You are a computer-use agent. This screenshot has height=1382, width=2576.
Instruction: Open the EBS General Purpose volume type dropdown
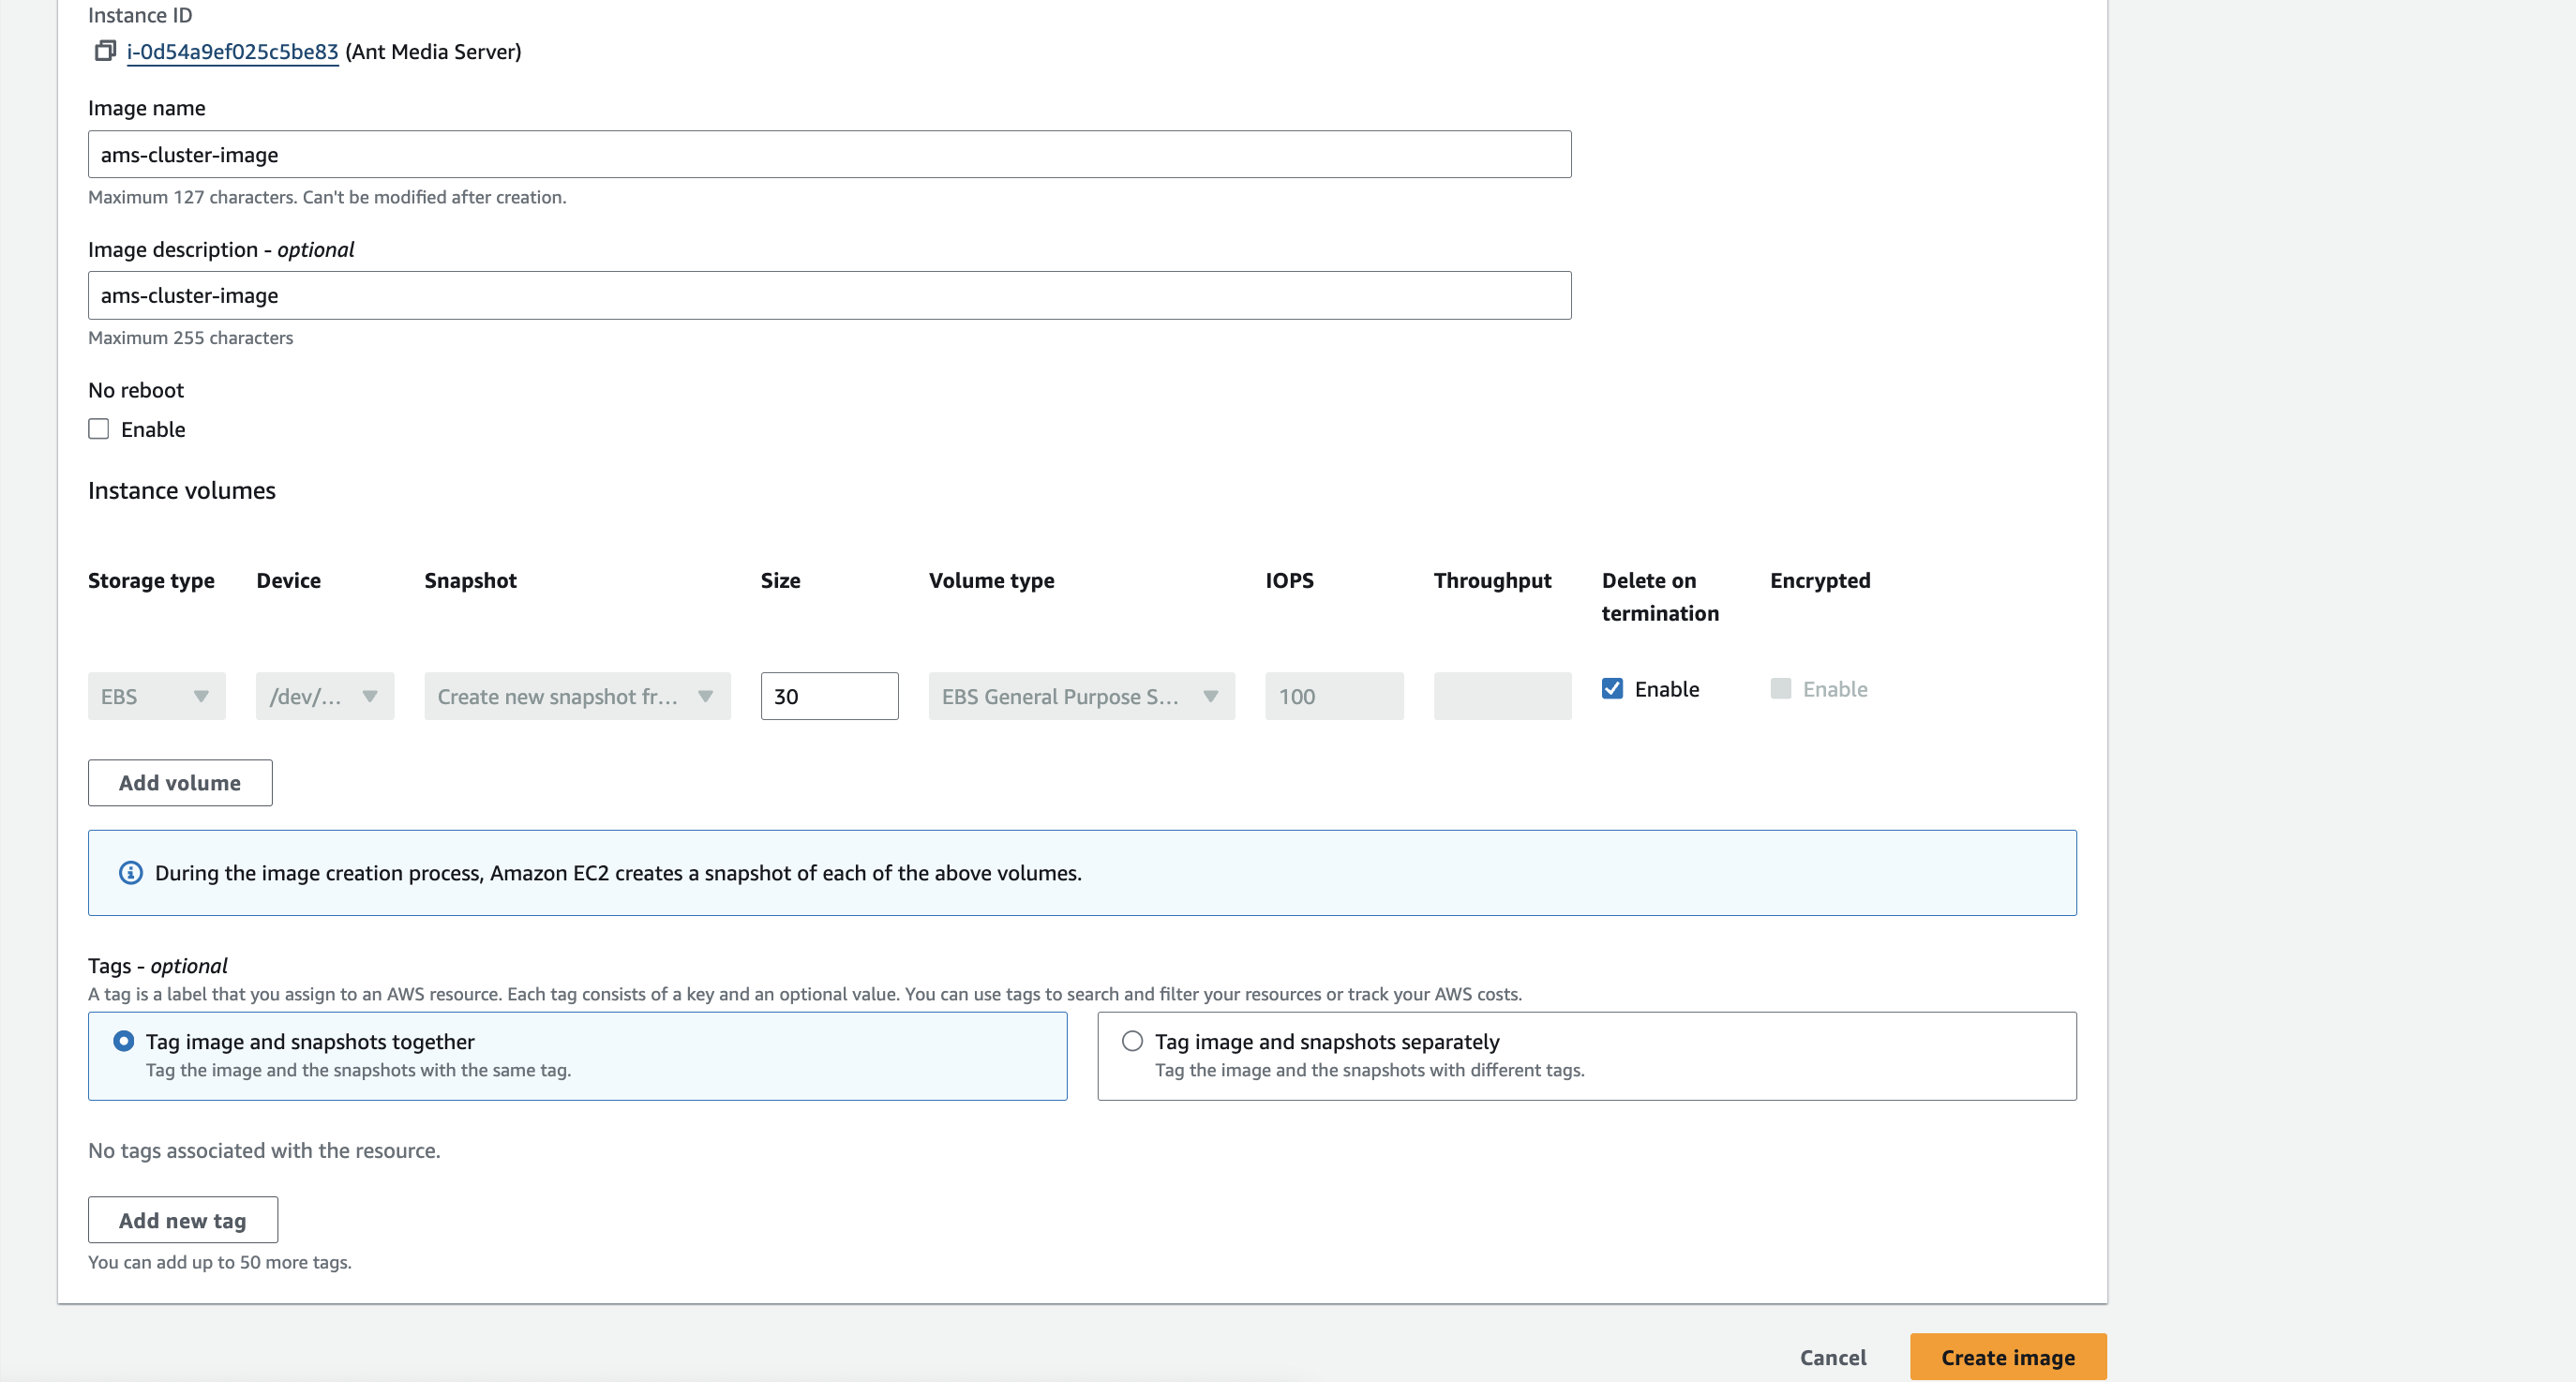click(1081, 697)
